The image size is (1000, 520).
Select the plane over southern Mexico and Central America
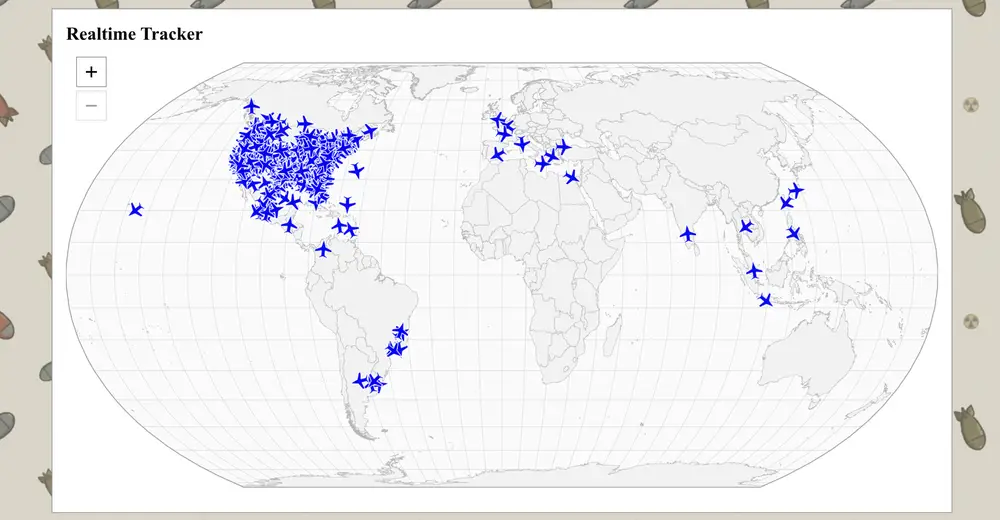(x=290, y=225)
